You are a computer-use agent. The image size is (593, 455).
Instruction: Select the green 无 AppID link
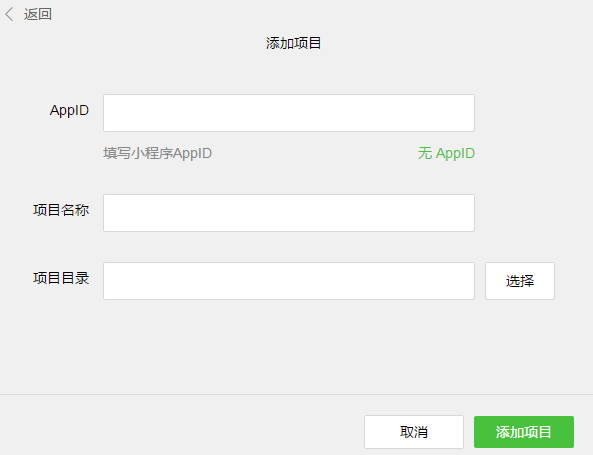click(446, 153)
